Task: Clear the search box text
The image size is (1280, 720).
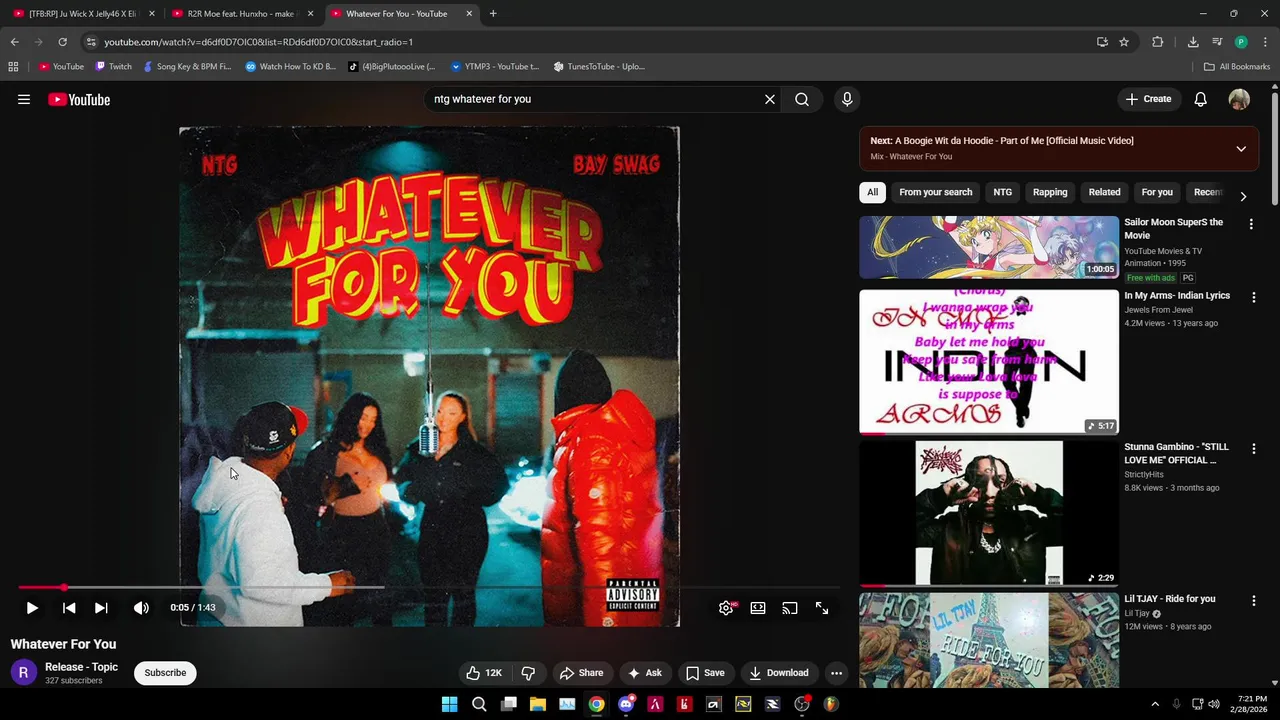Action: [770, 99]
